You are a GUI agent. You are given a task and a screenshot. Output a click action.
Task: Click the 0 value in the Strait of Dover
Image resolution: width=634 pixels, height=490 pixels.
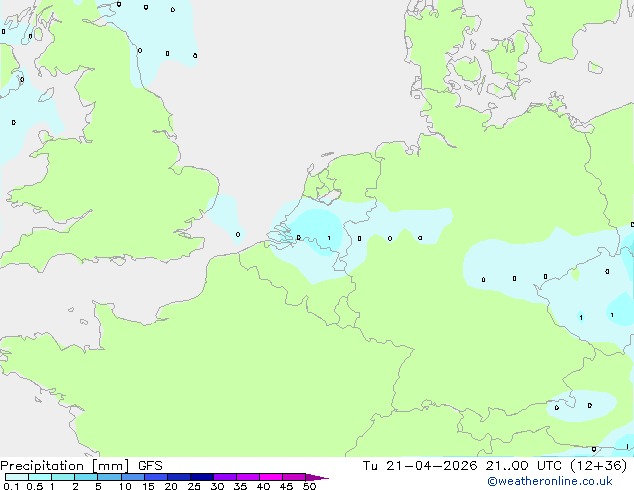[238, 234]
